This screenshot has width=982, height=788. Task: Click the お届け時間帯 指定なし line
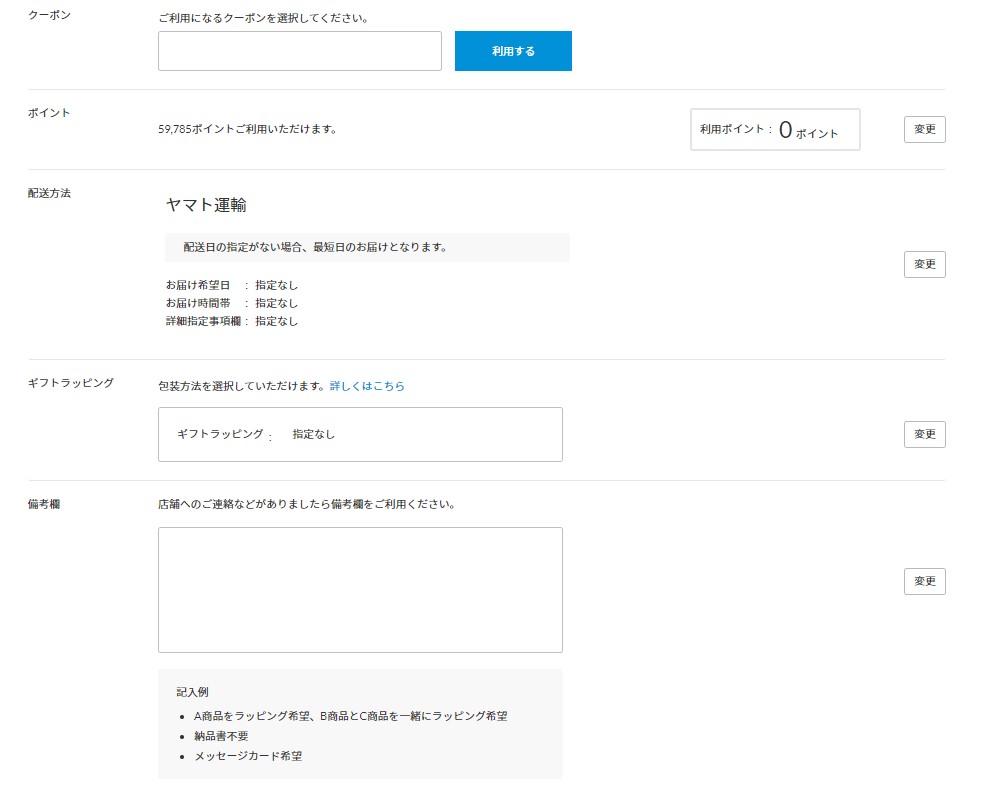(x=232, y=303)
